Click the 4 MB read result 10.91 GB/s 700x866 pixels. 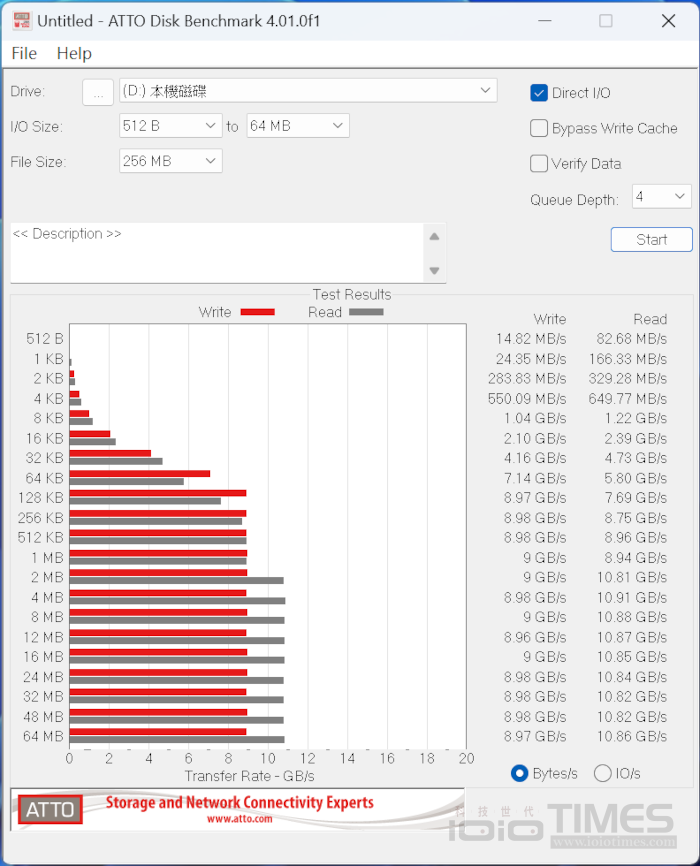point(631,598)
